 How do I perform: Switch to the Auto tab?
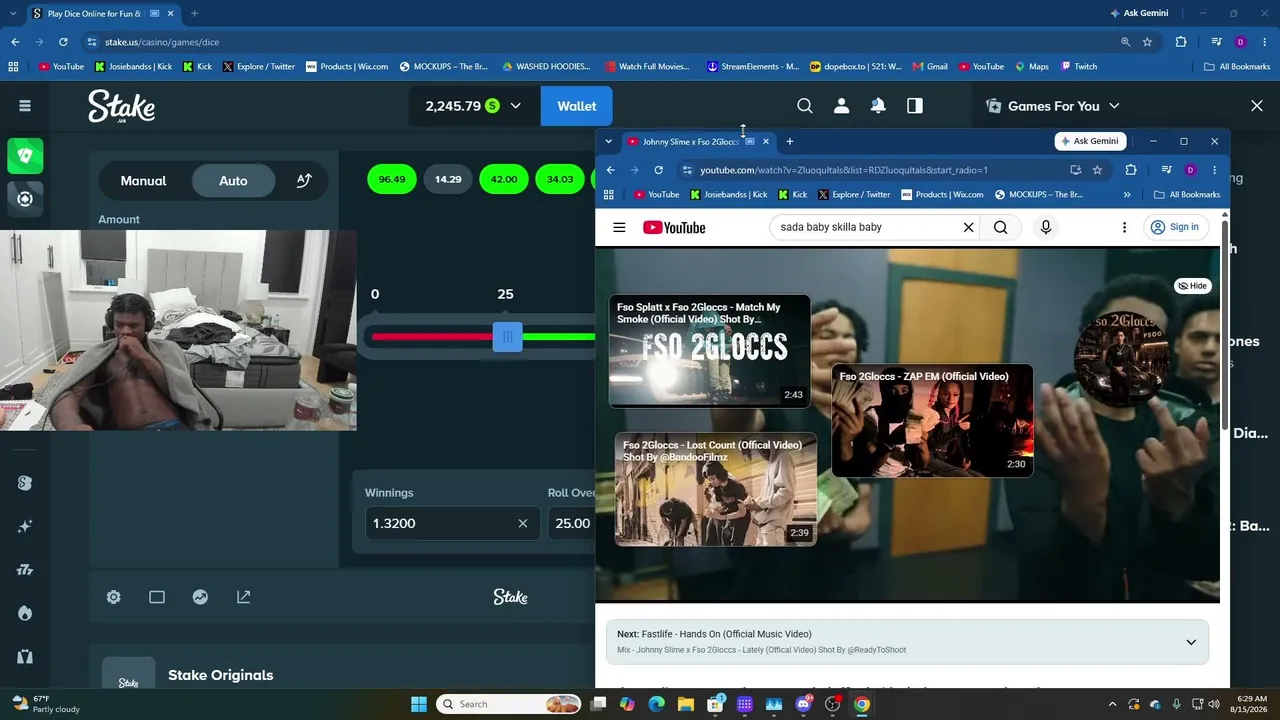pyautogui.click(x=233, y=181)
